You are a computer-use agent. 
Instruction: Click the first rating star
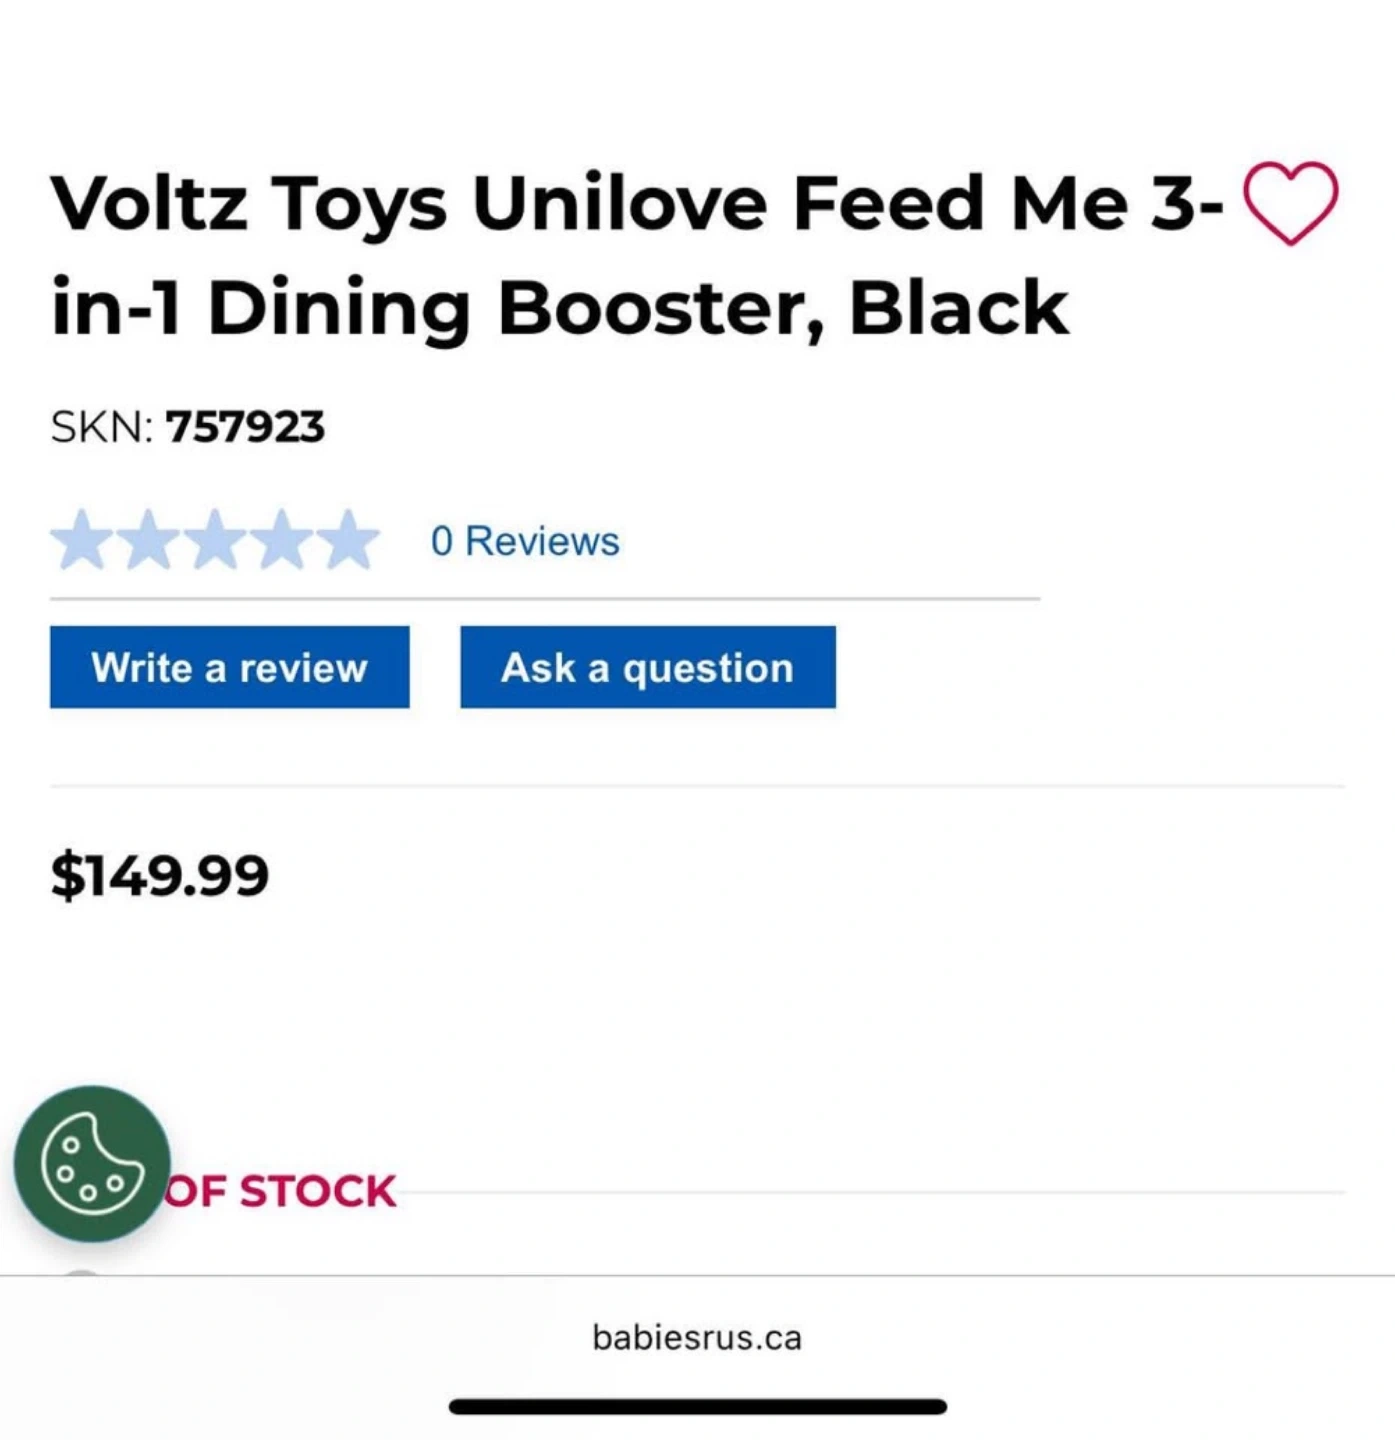[x=82, y=540]
